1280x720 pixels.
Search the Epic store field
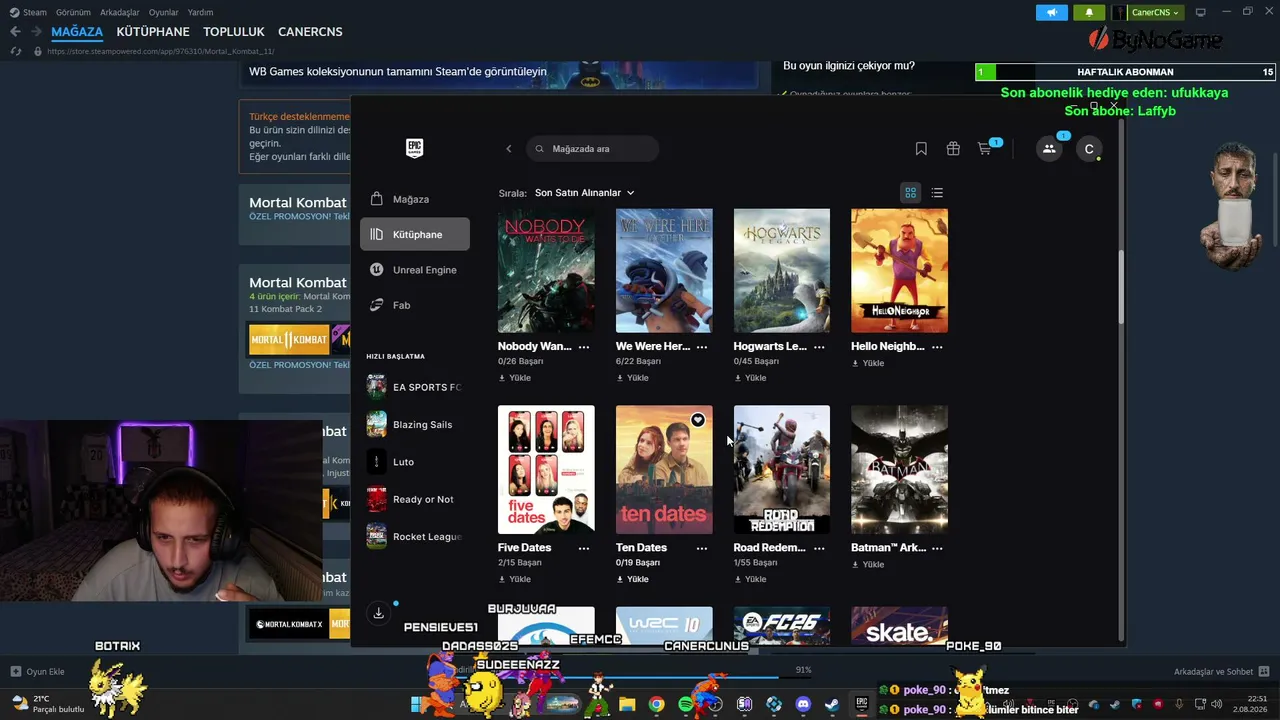[592, 149]
